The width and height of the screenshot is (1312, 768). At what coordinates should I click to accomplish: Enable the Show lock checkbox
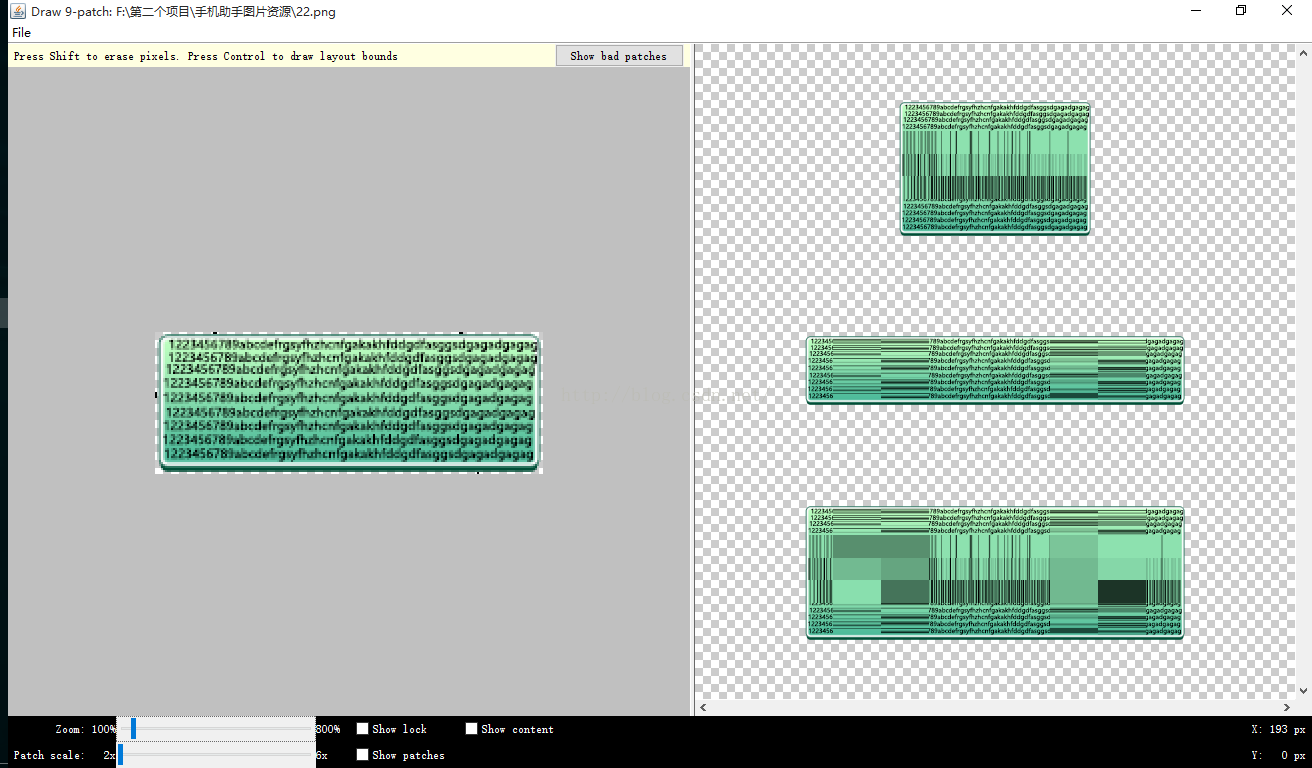363,729
